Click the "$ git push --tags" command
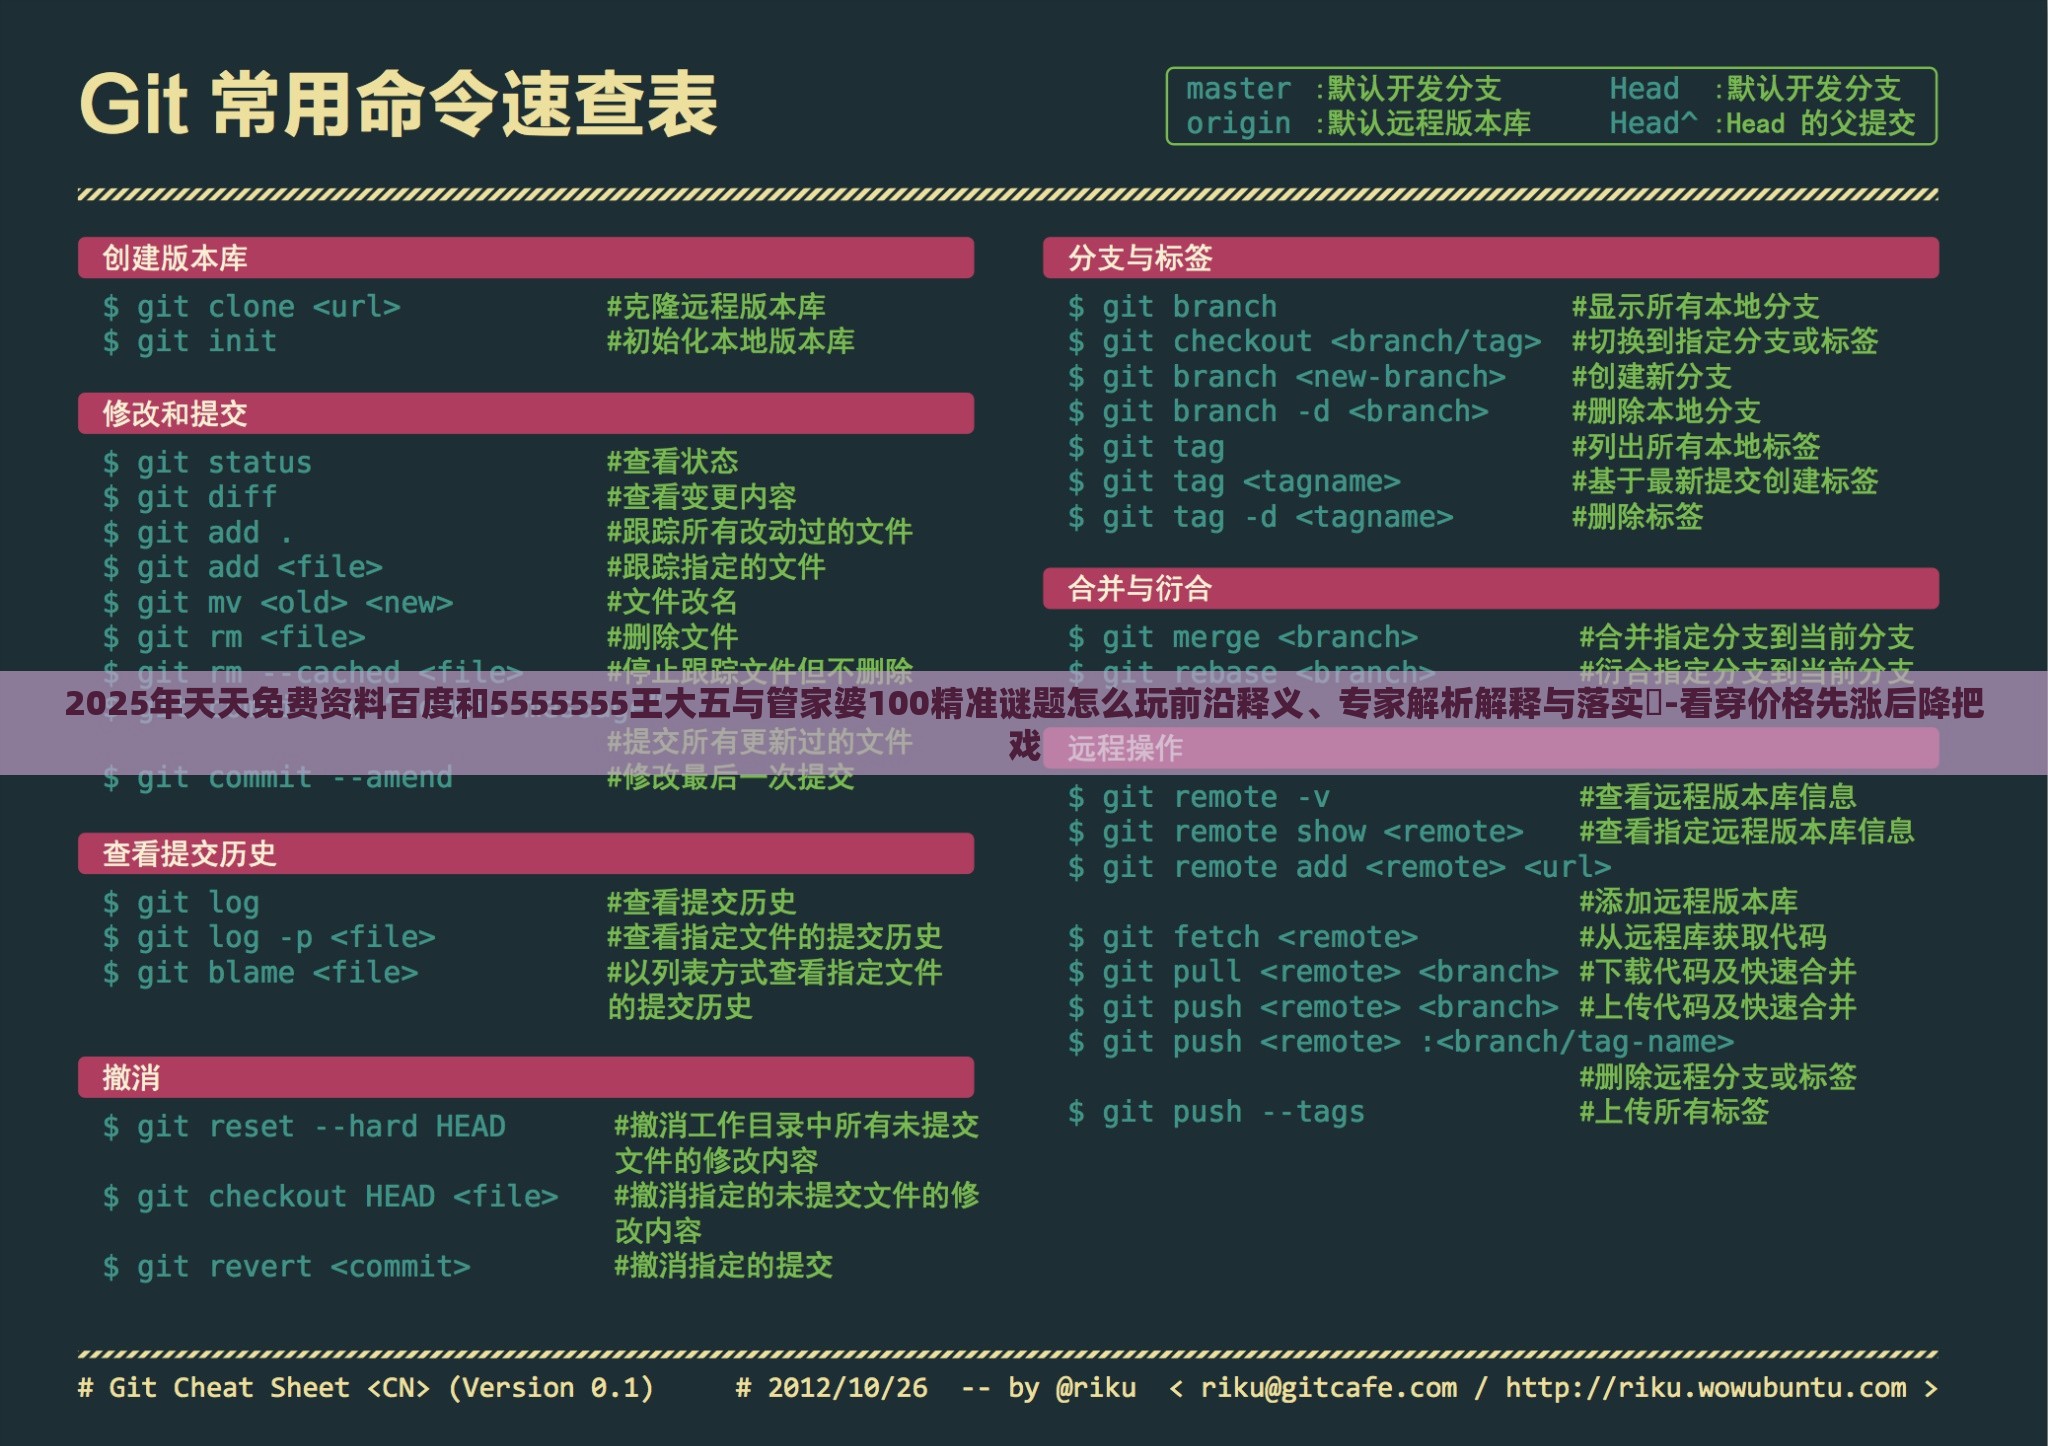2048x1446 pixels. pos(1216,1113)
